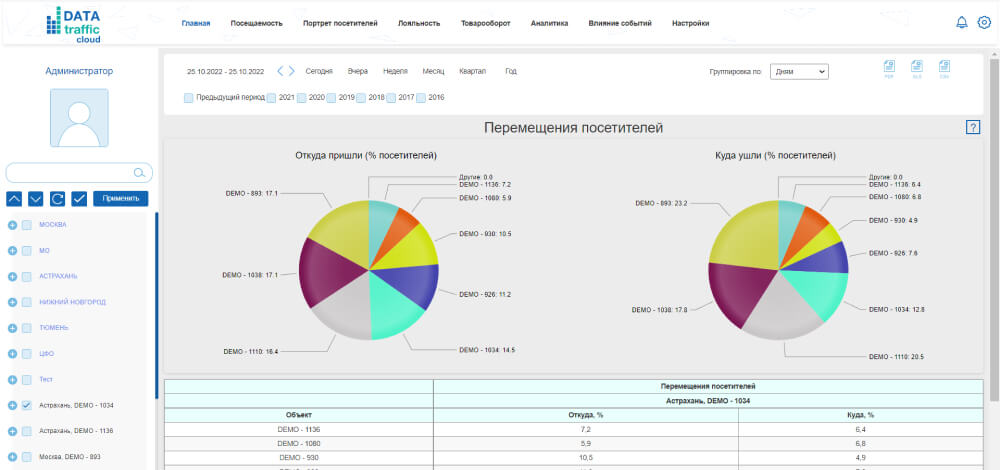The height and width of the screenshot is (470, 1000).
Task: Enable the Предыдущий период checkbox
Action: [x=188, y=98]
